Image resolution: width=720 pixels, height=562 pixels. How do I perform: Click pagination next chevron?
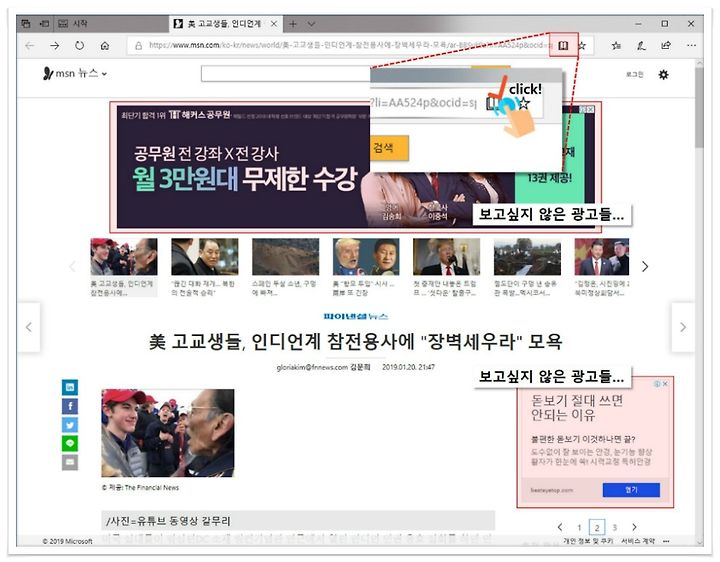634,527
